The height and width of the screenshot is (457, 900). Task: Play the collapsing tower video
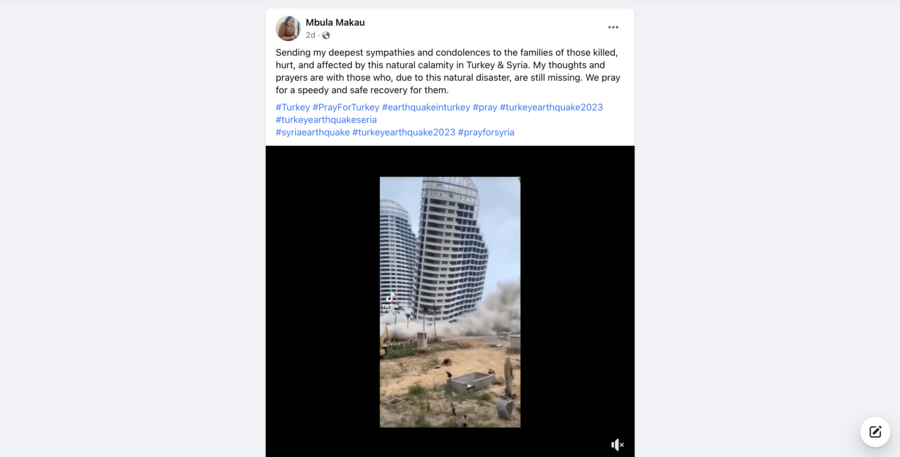pyautogui.click(x=450, y=302)
